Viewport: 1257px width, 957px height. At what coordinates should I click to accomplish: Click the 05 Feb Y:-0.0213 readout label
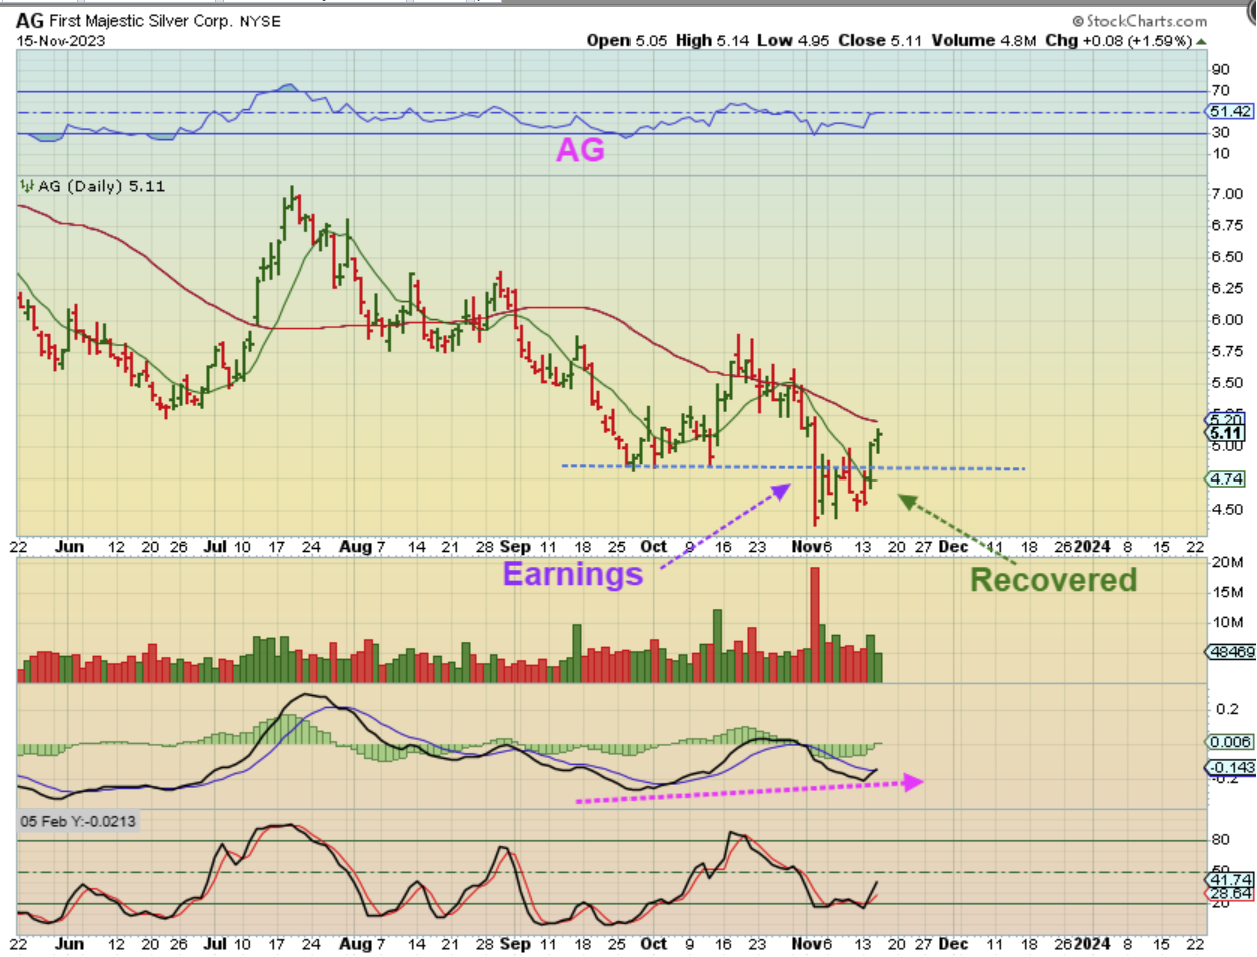point(78,821)
